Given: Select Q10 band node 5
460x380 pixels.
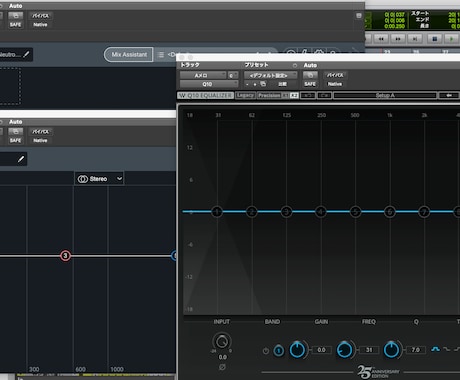Looking at the screenshot, I should click(x=355, y=211).
